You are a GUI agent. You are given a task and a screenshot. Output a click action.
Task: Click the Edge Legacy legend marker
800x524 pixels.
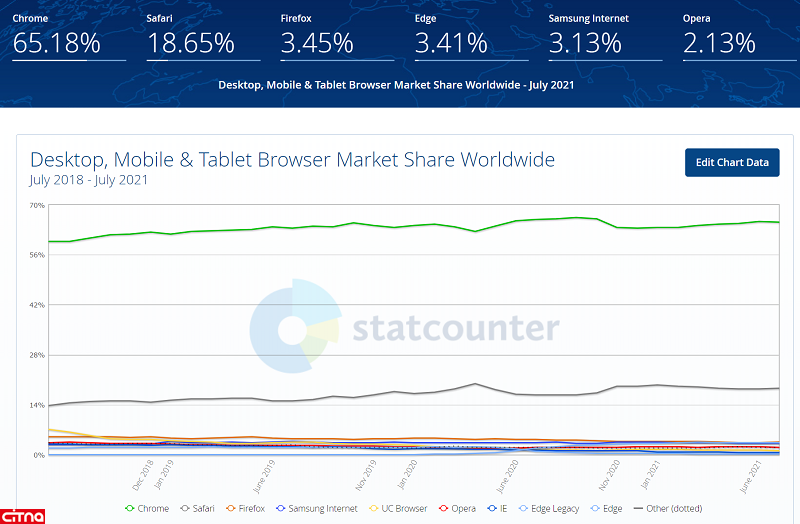coord(525,508)
